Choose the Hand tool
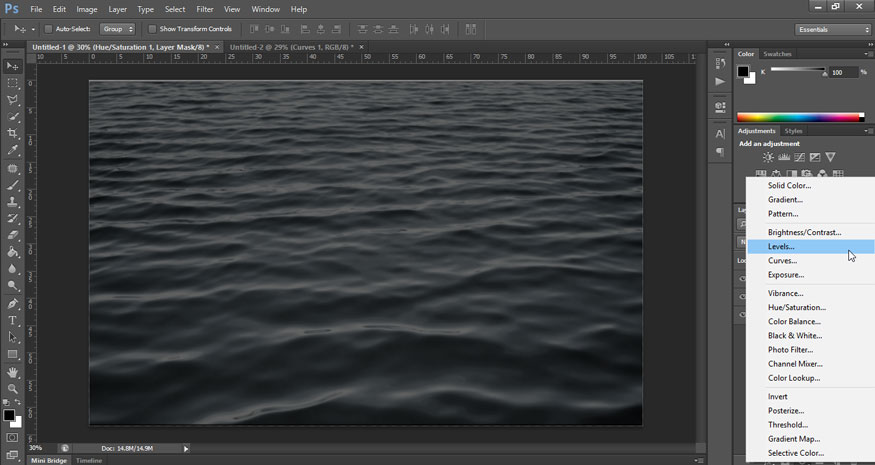This screenshot has width=875, height=465. coord(13,372)
